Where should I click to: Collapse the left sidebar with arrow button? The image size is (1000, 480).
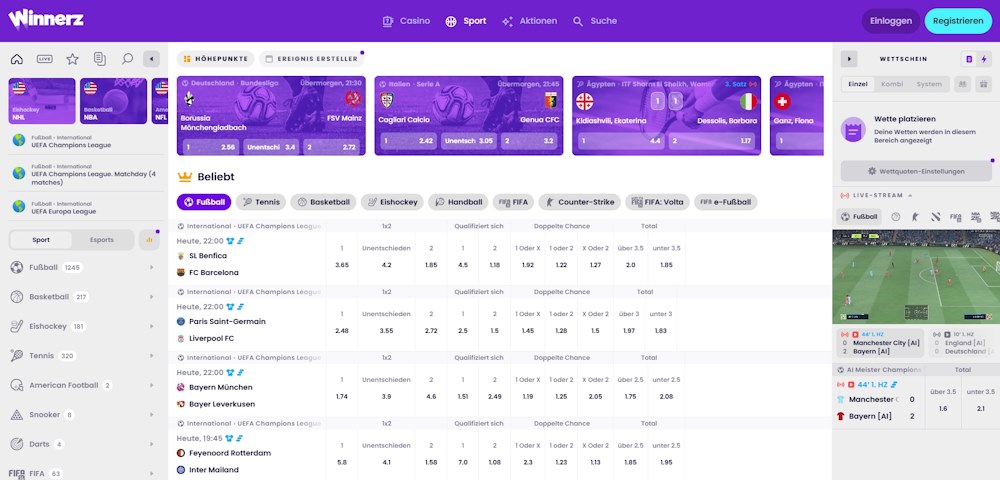tap(151, 59)
